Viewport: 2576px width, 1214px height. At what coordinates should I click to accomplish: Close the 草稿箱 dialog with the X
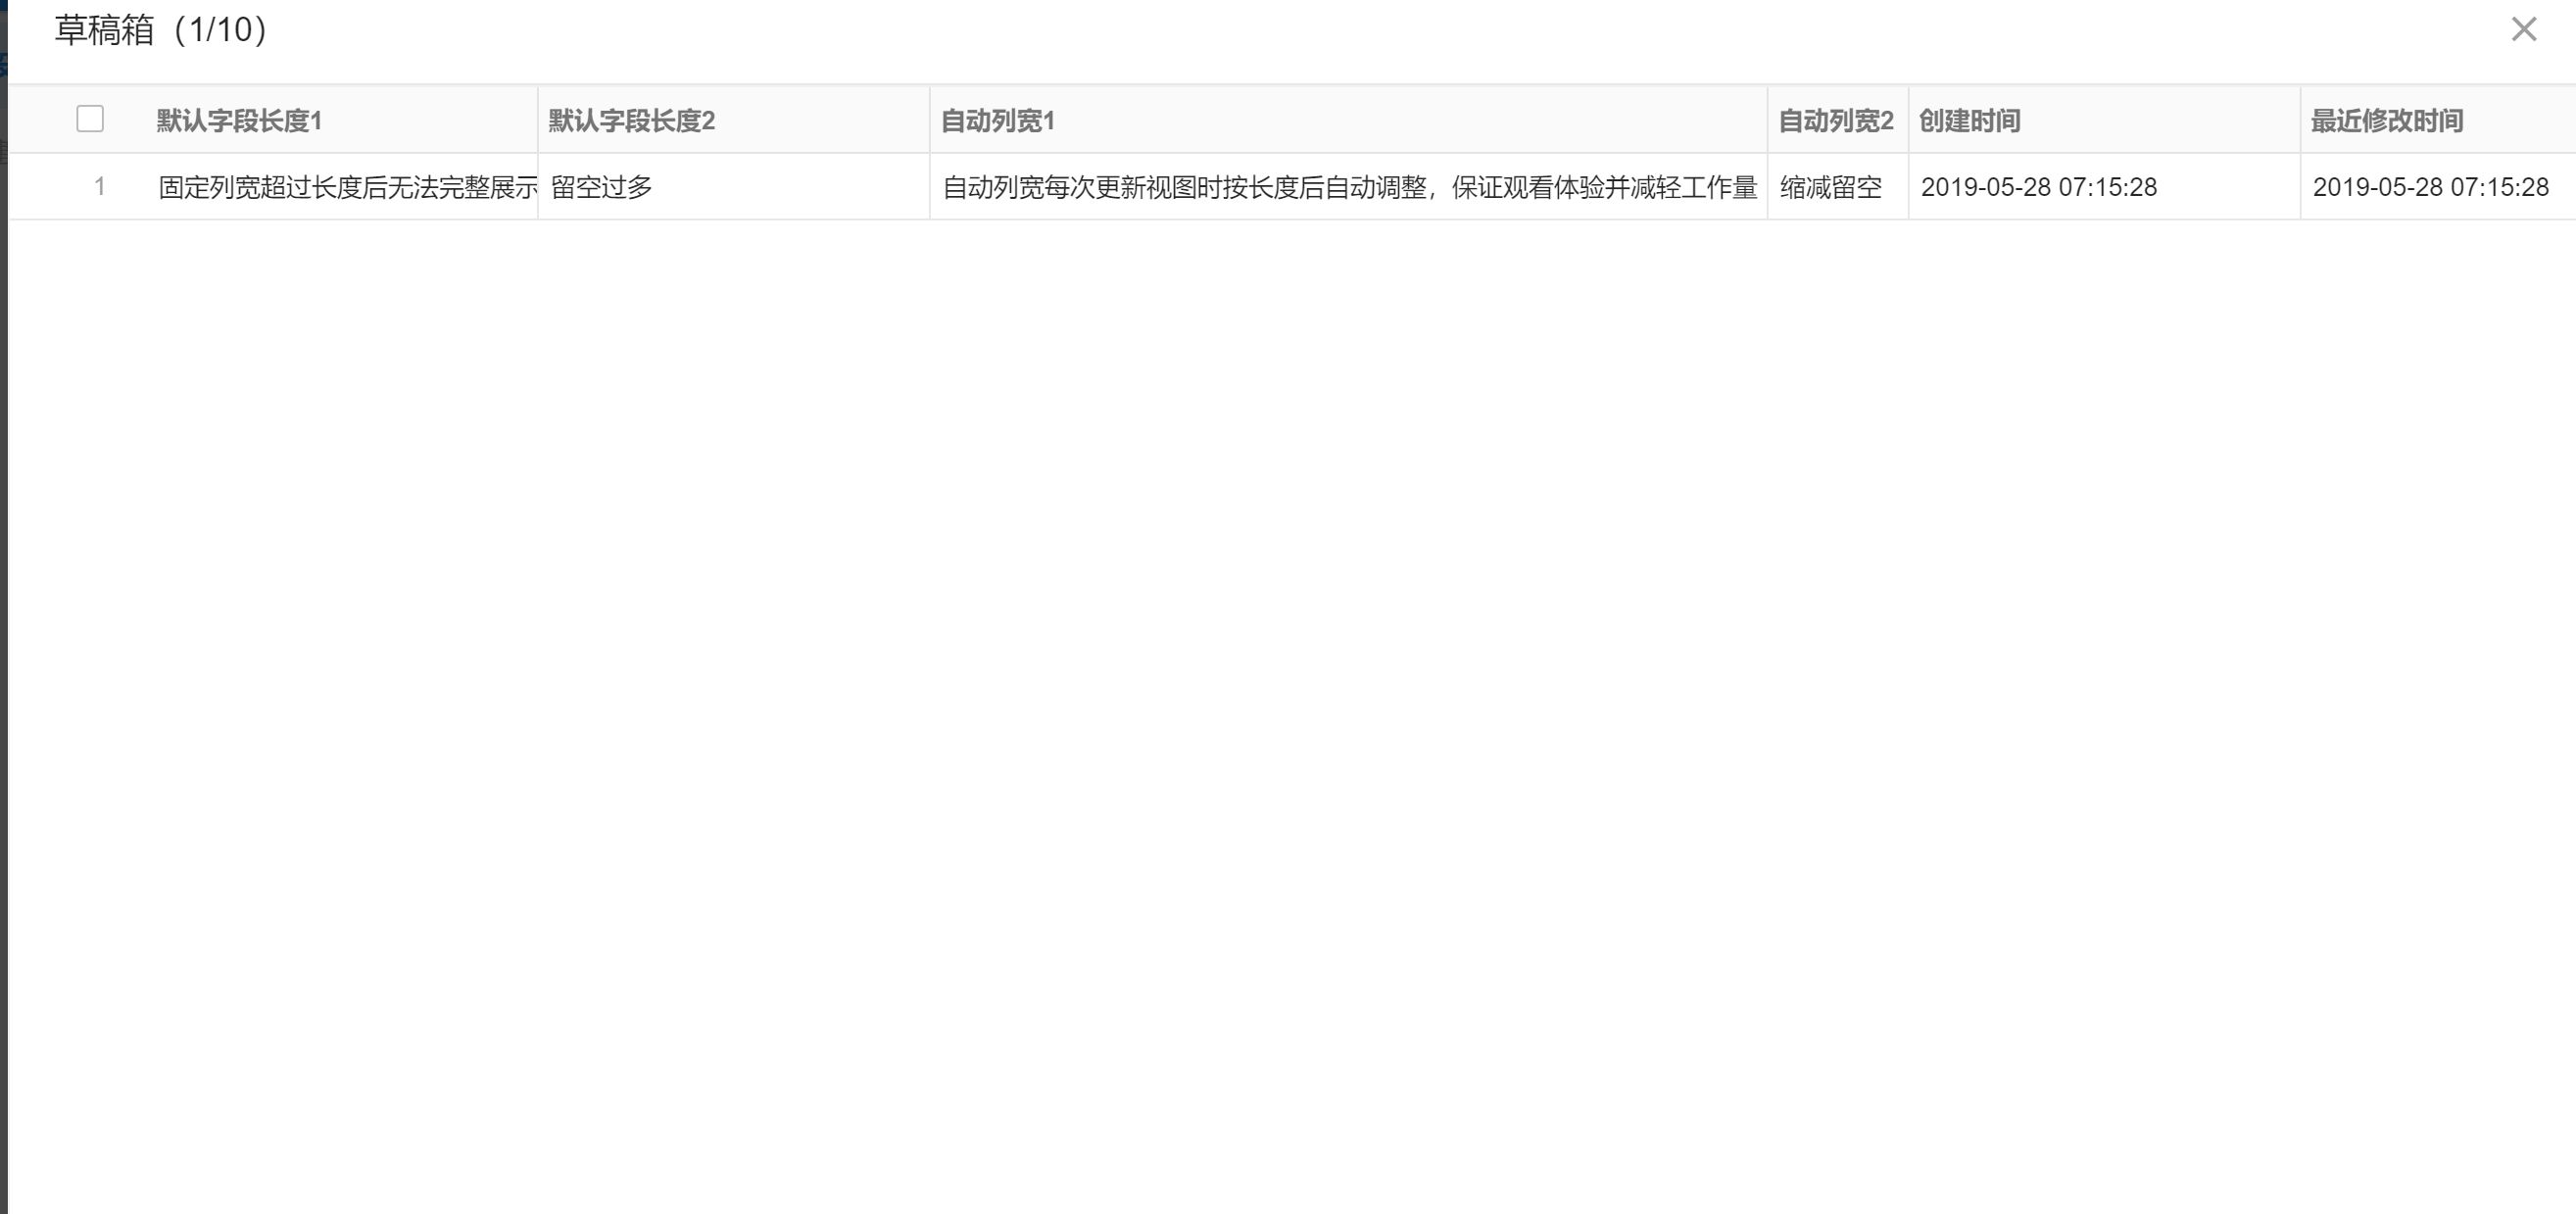click(2524, 31)
